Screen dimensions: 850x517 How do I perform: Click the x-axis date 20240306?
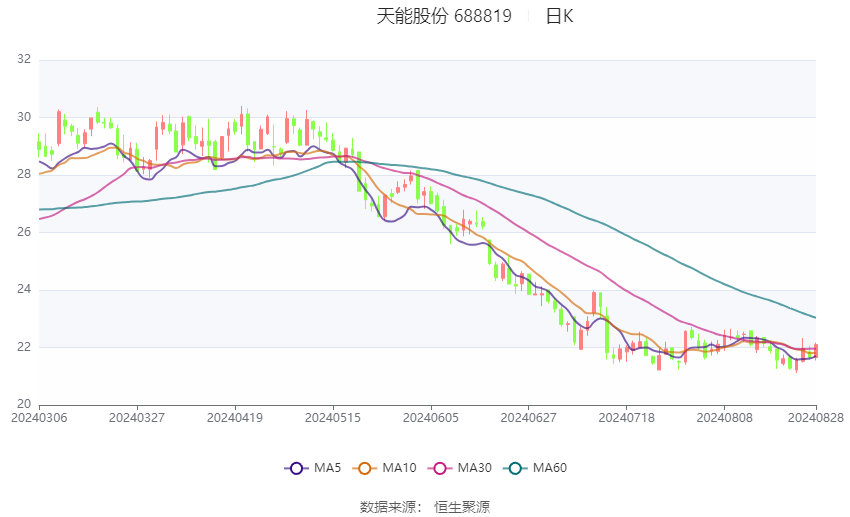coord(39,418)
